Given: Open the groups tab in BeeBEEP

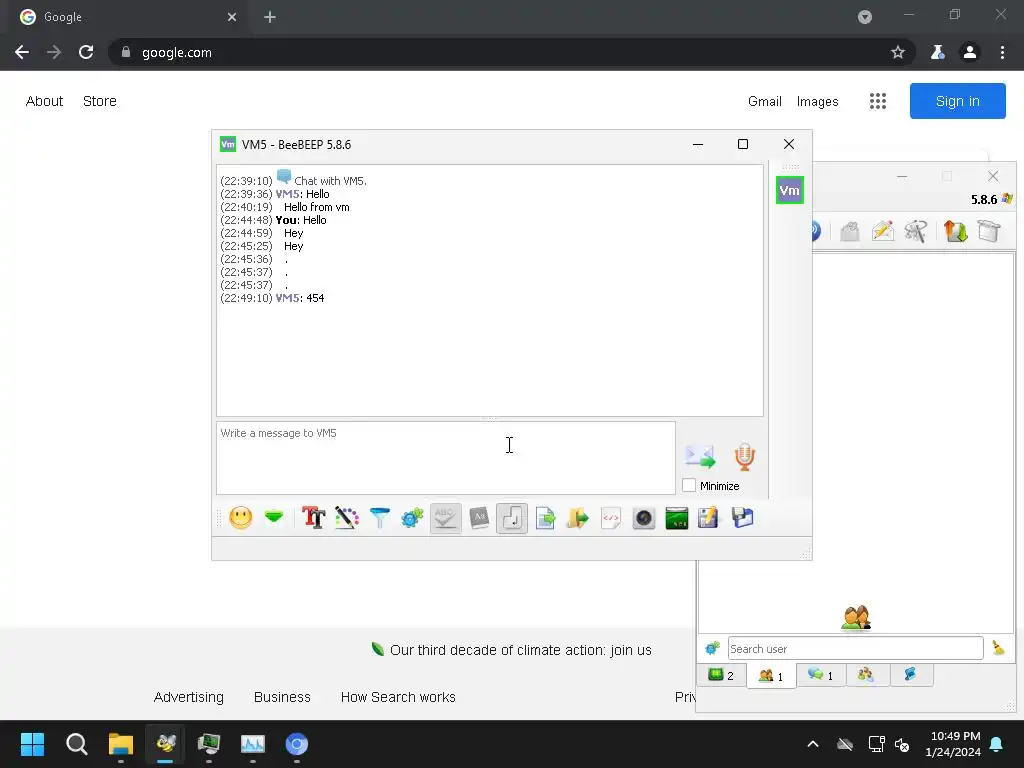Looking at the screenshot, I should click(867, 675).
